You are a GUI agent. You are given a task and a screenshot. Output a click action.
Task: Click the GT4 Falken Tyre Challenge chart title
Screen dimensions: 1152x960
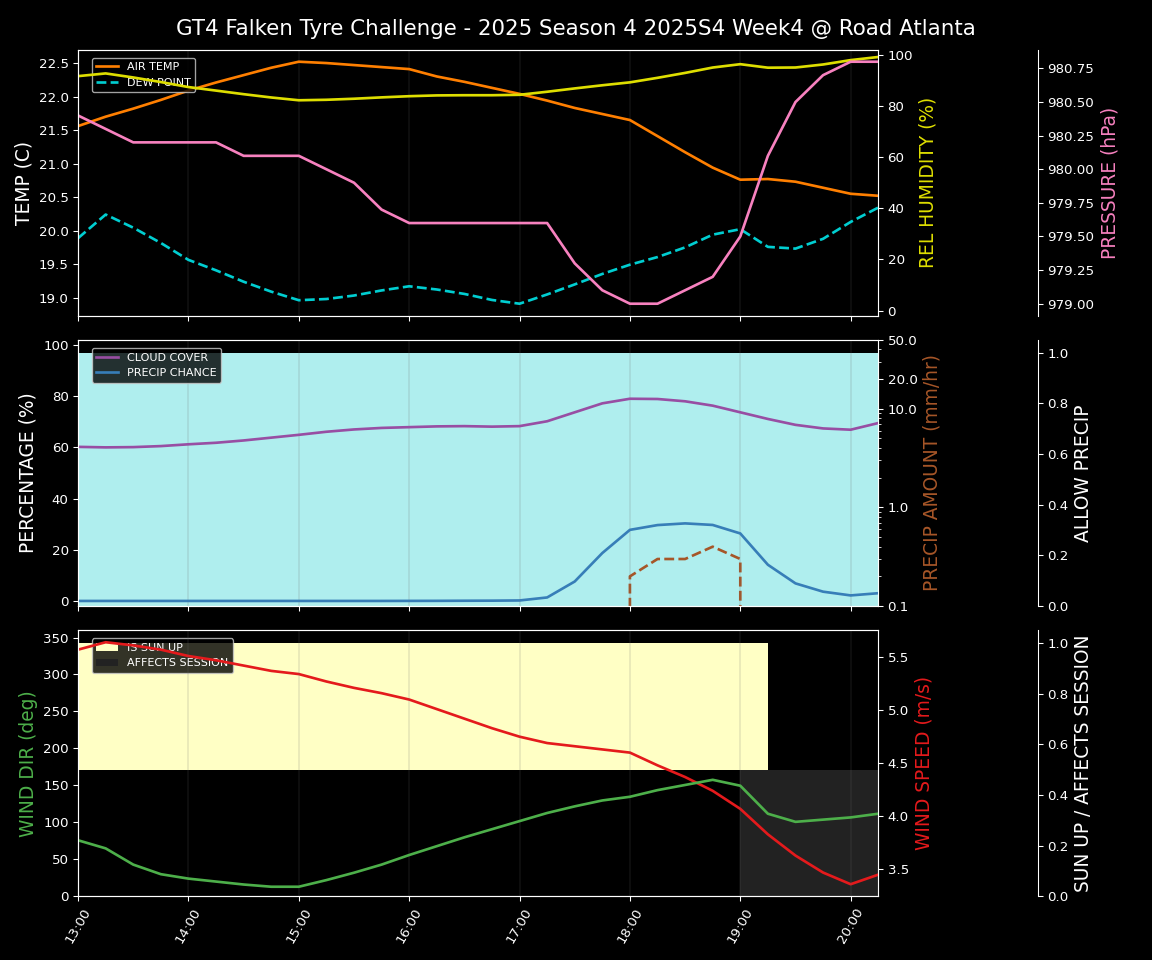click(575, 28)
